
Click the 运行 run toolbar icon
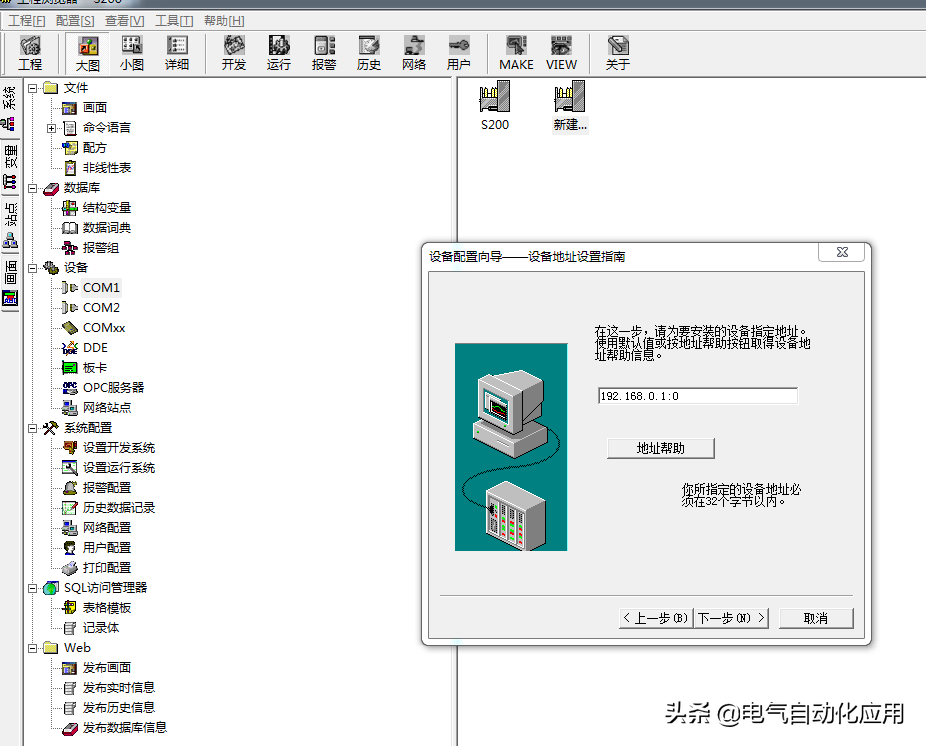point(279,53)
